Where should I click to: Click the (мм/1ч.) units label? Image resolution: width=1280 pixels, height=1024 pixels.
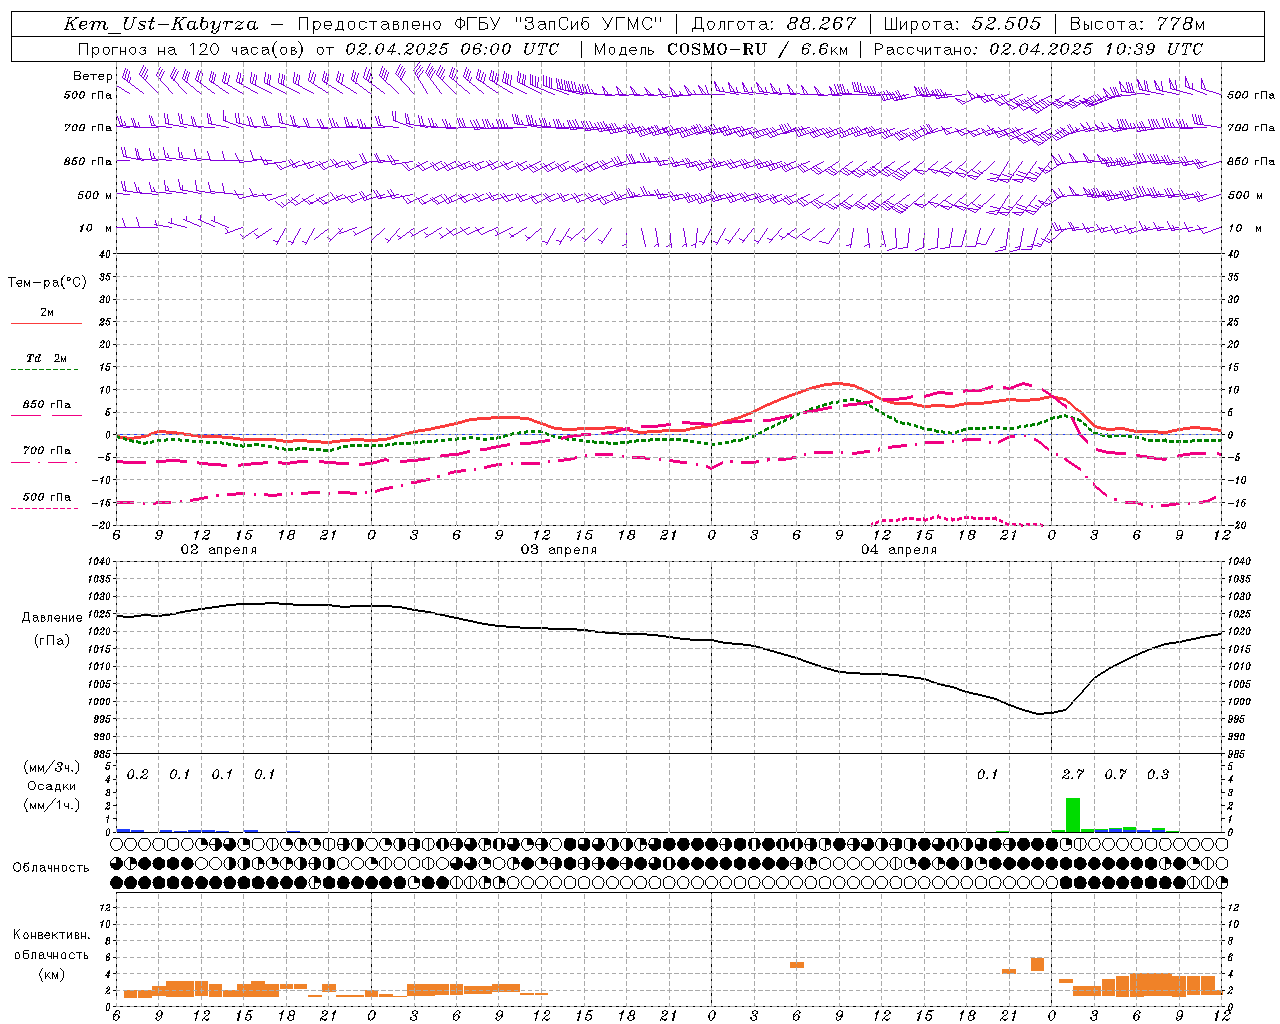51,805
